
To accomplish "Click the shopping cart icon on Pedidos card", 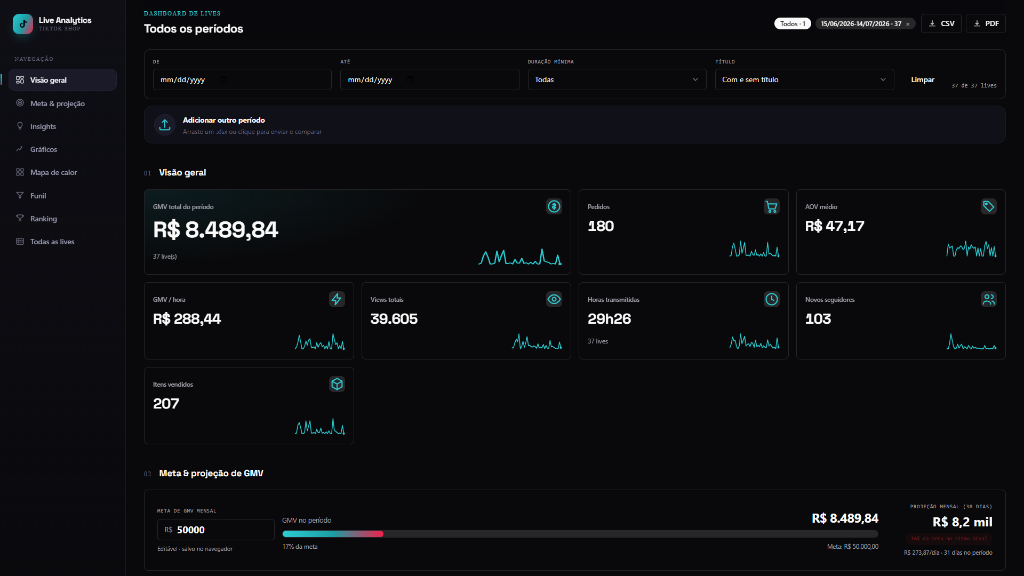I will [x=771, y=206].
